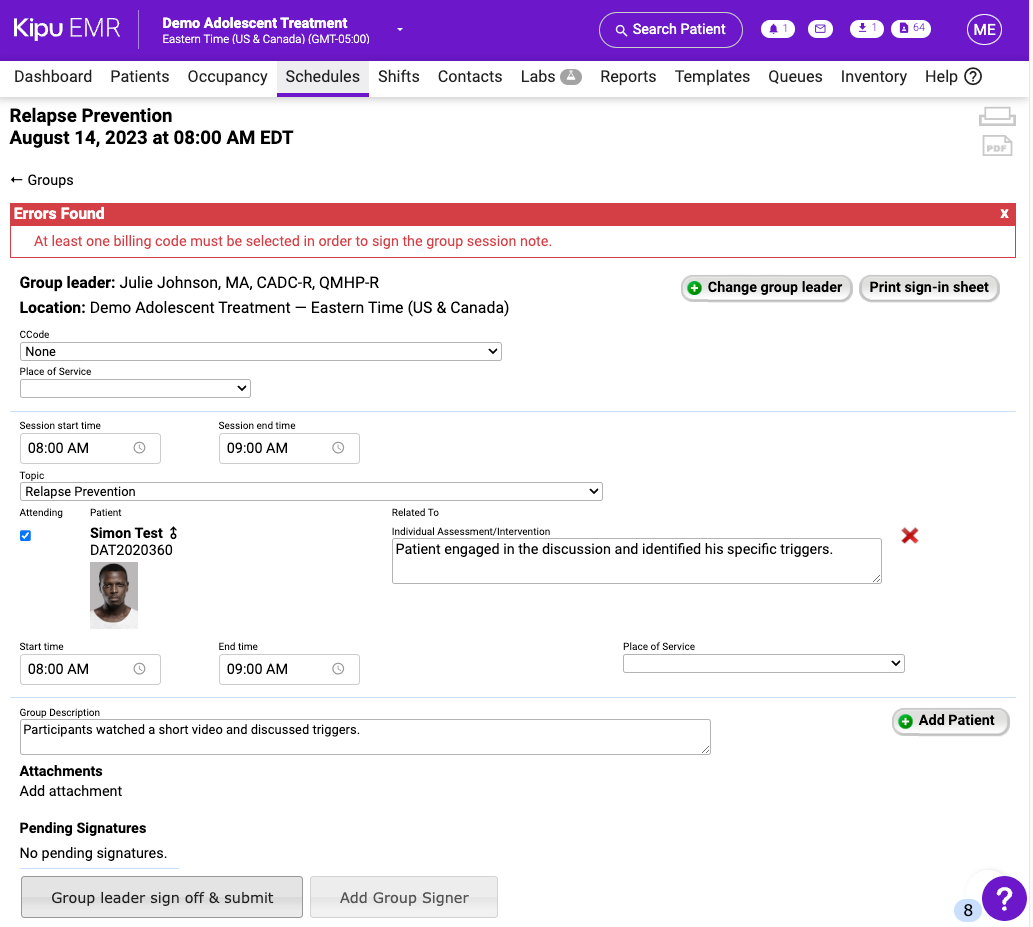This screenshot has height=927, width=1033.
Task: Open the mail envelope icon
Action: pos(820,29)
